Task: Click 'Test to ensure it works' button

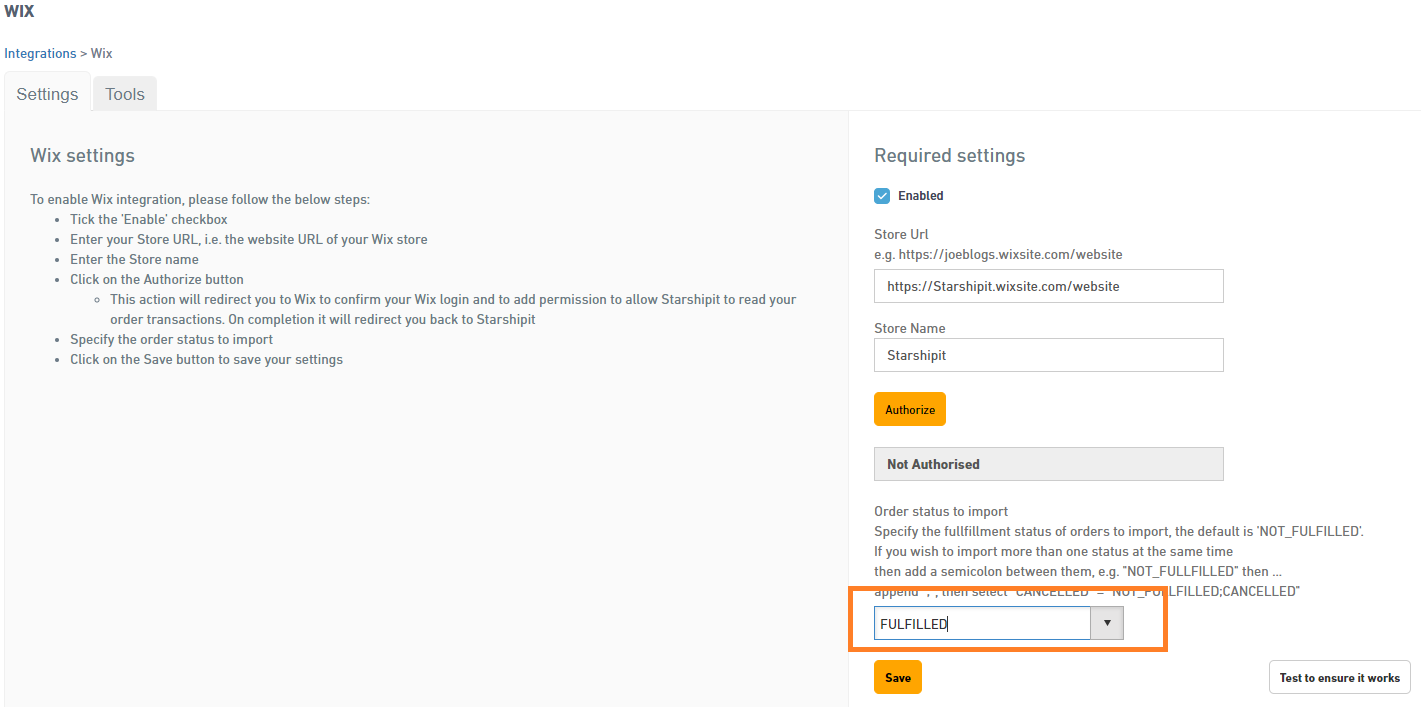Action: (1340, 677)
